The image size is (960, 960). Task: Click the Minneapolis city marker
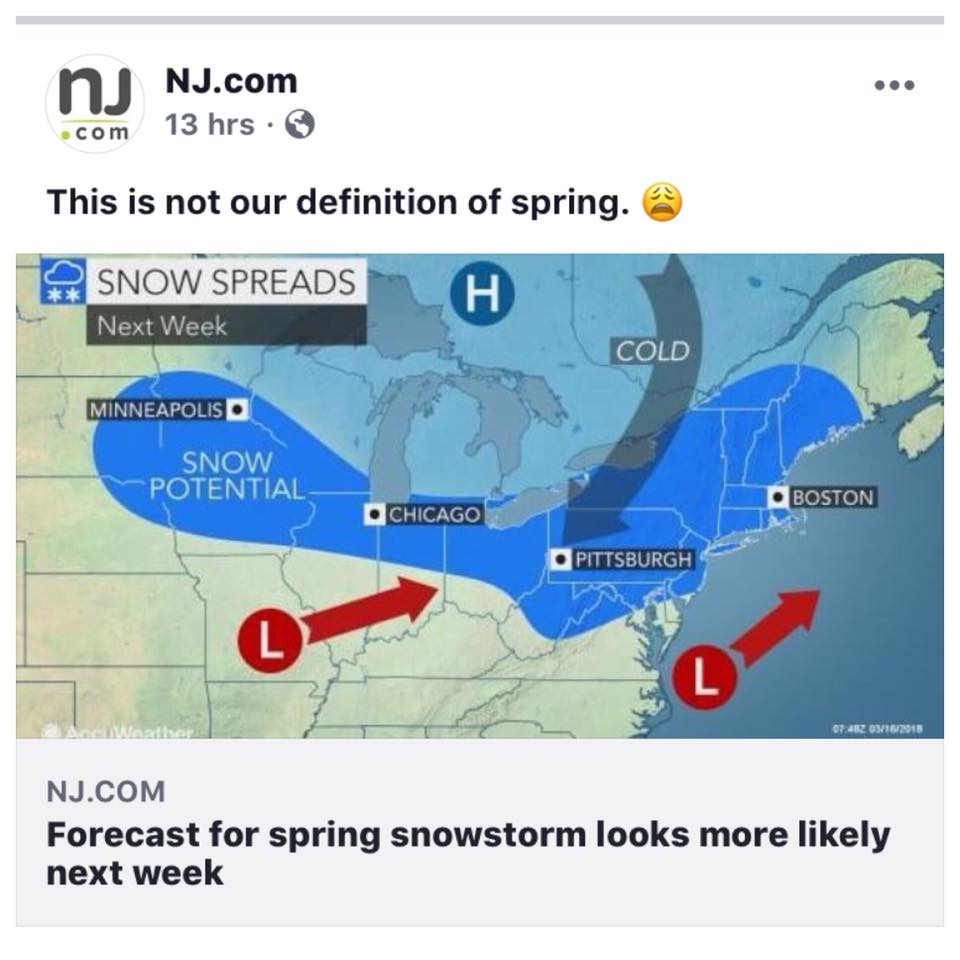[236, 409]
